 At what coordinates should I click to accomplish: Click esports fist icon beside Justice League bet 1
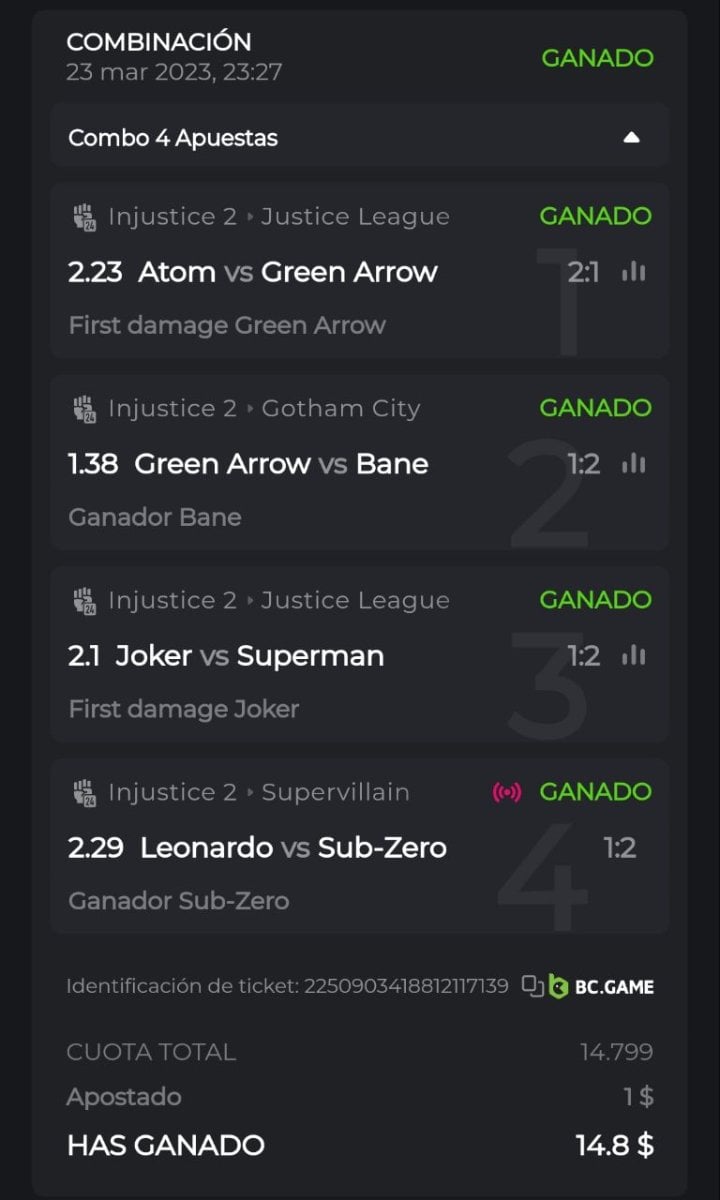click(x=84, y=217)
